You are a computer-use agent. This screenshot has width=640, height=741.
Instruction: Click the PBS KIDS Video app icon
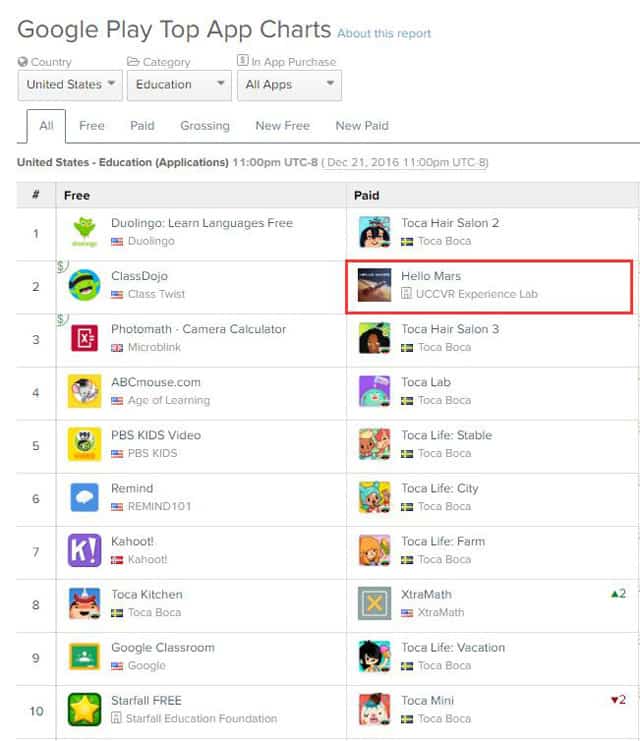coord(84,444)
